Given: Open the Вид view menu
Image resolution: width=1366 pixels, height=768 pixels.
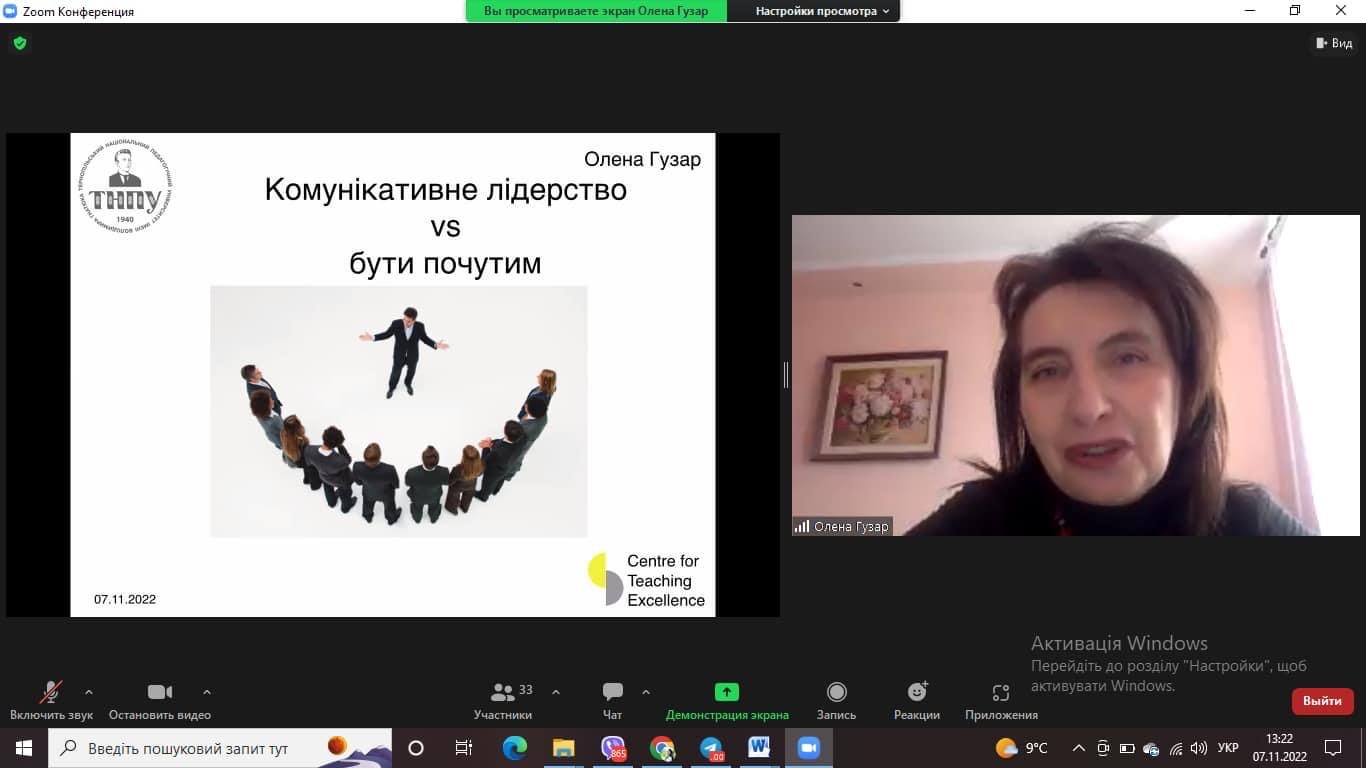Looking at the screenshot, I should click(1333, 43).
